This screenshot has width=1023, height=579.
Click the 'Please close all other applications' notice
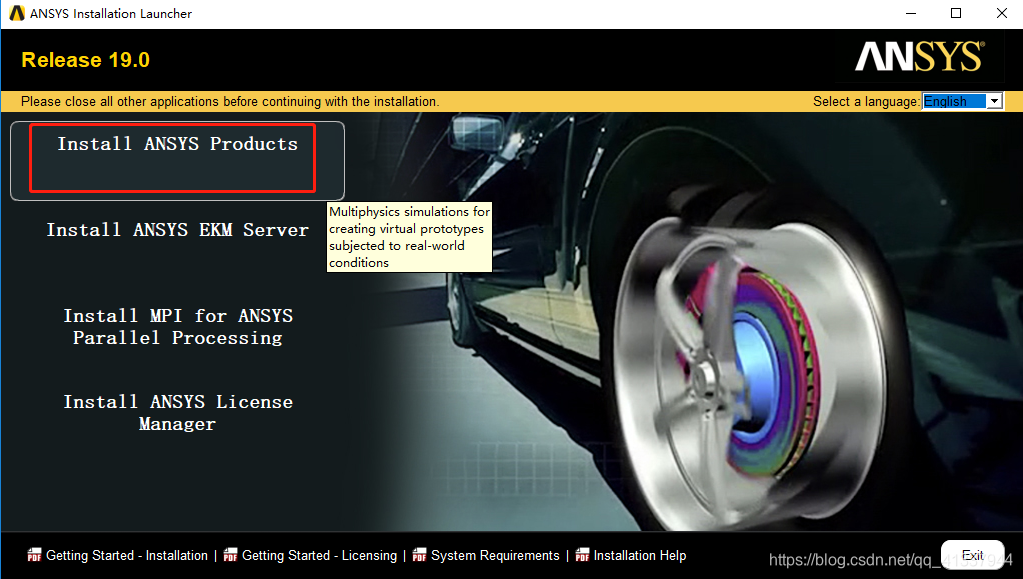coord(230,101)
